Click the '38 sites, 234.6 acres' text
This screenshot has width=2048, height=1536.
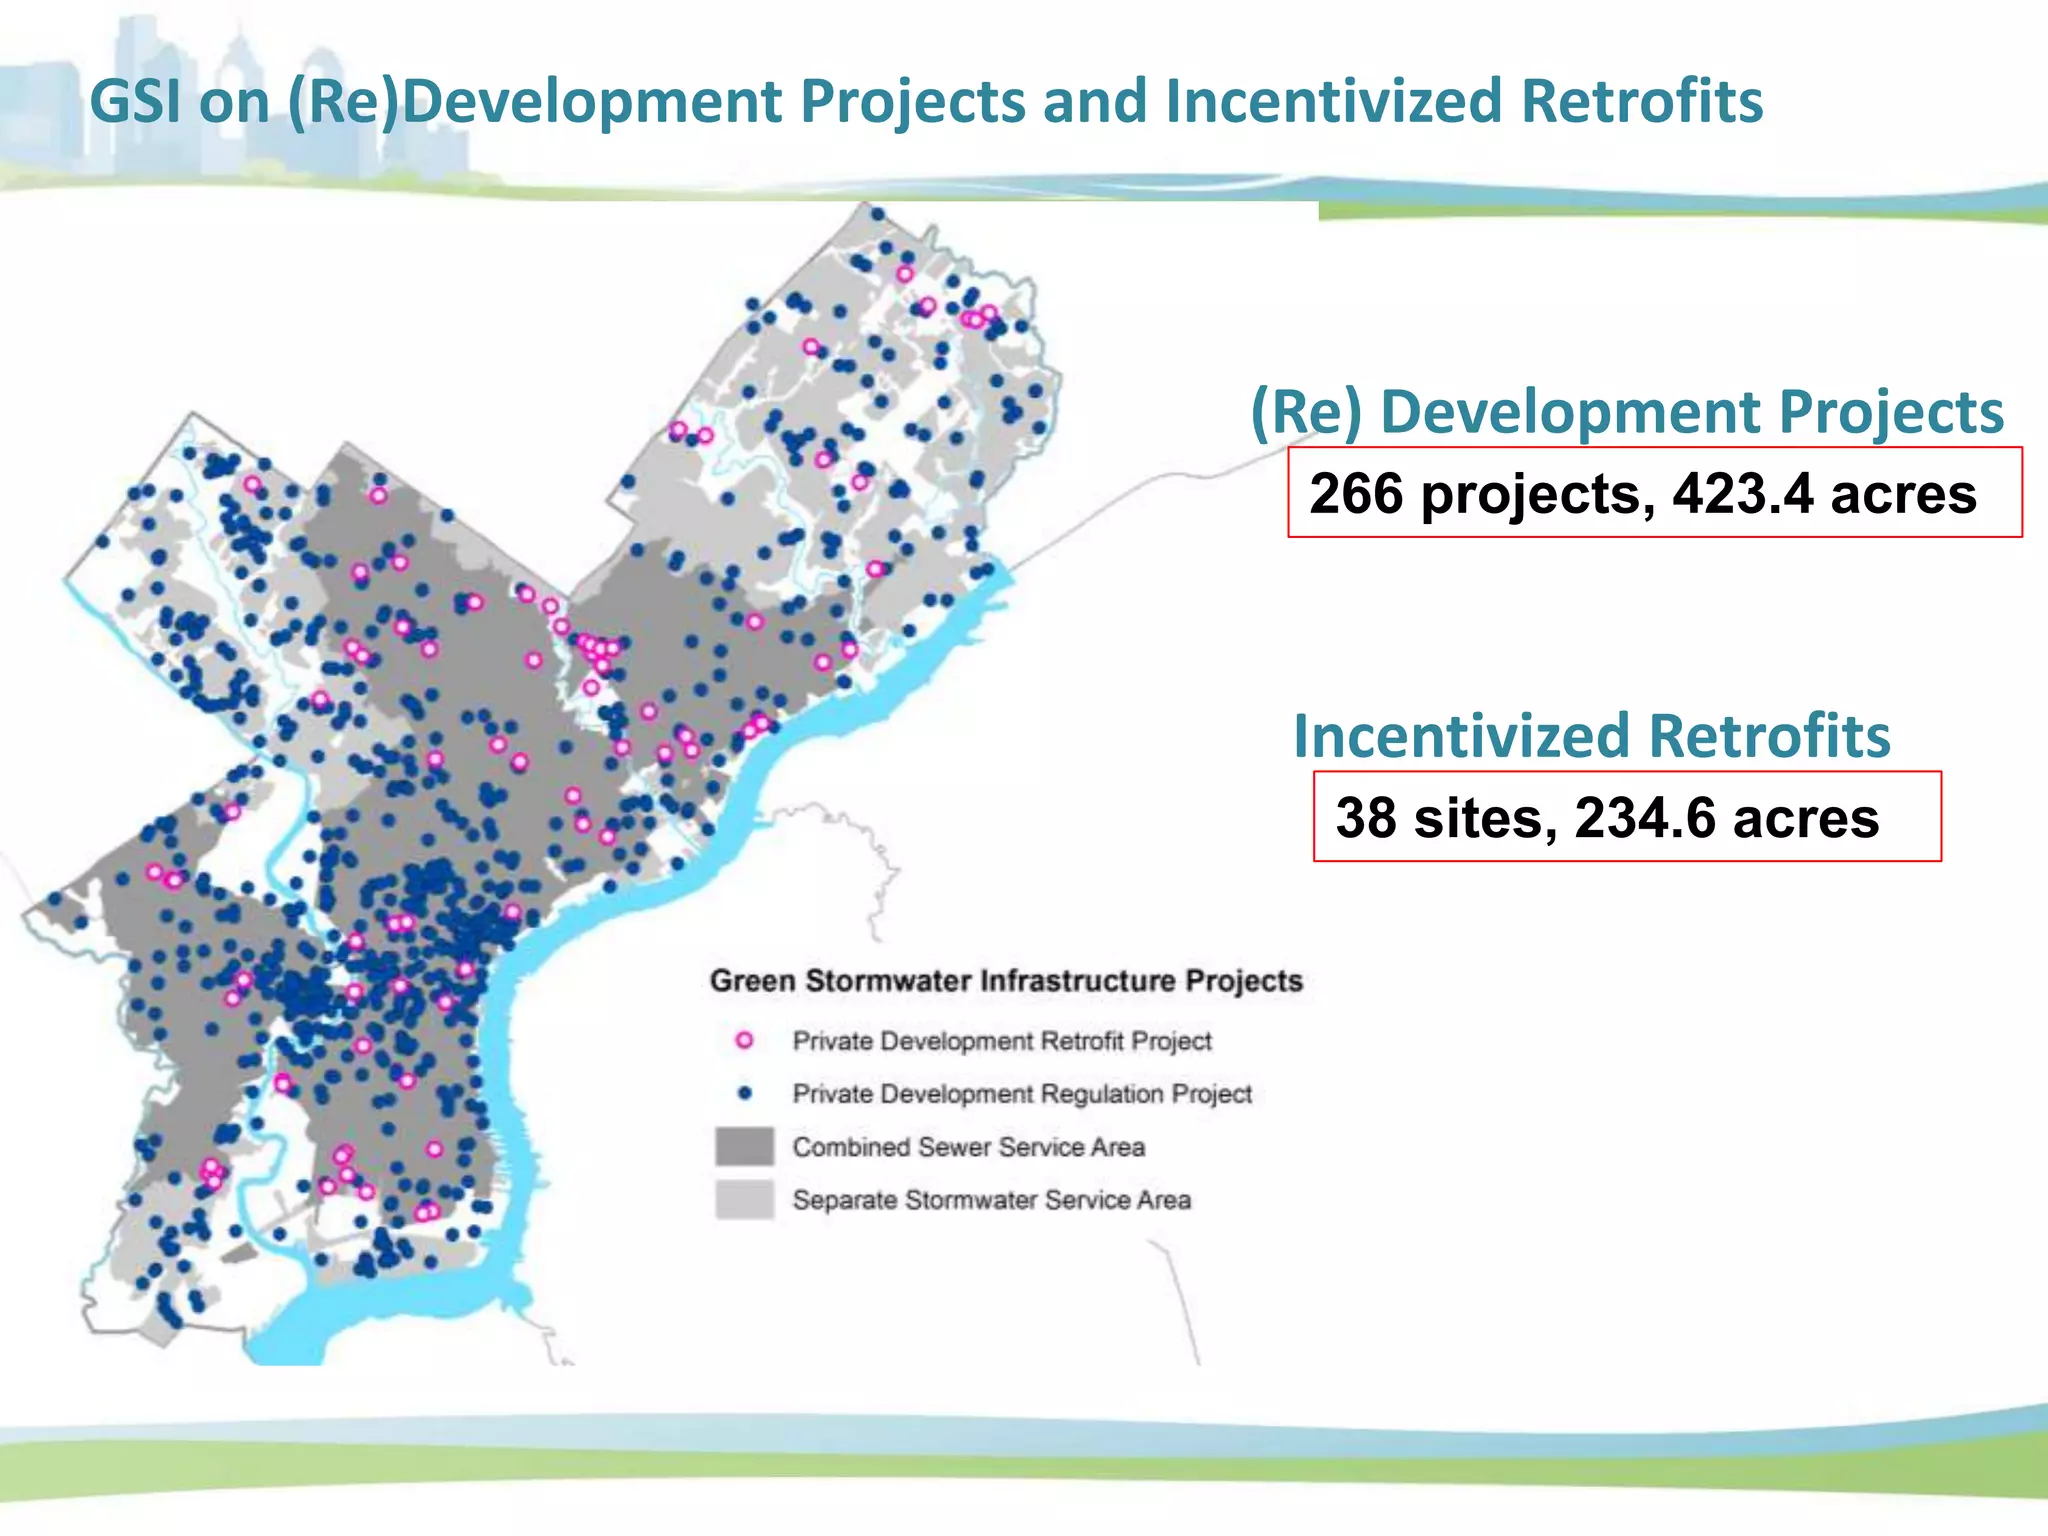pos(1607,818)
